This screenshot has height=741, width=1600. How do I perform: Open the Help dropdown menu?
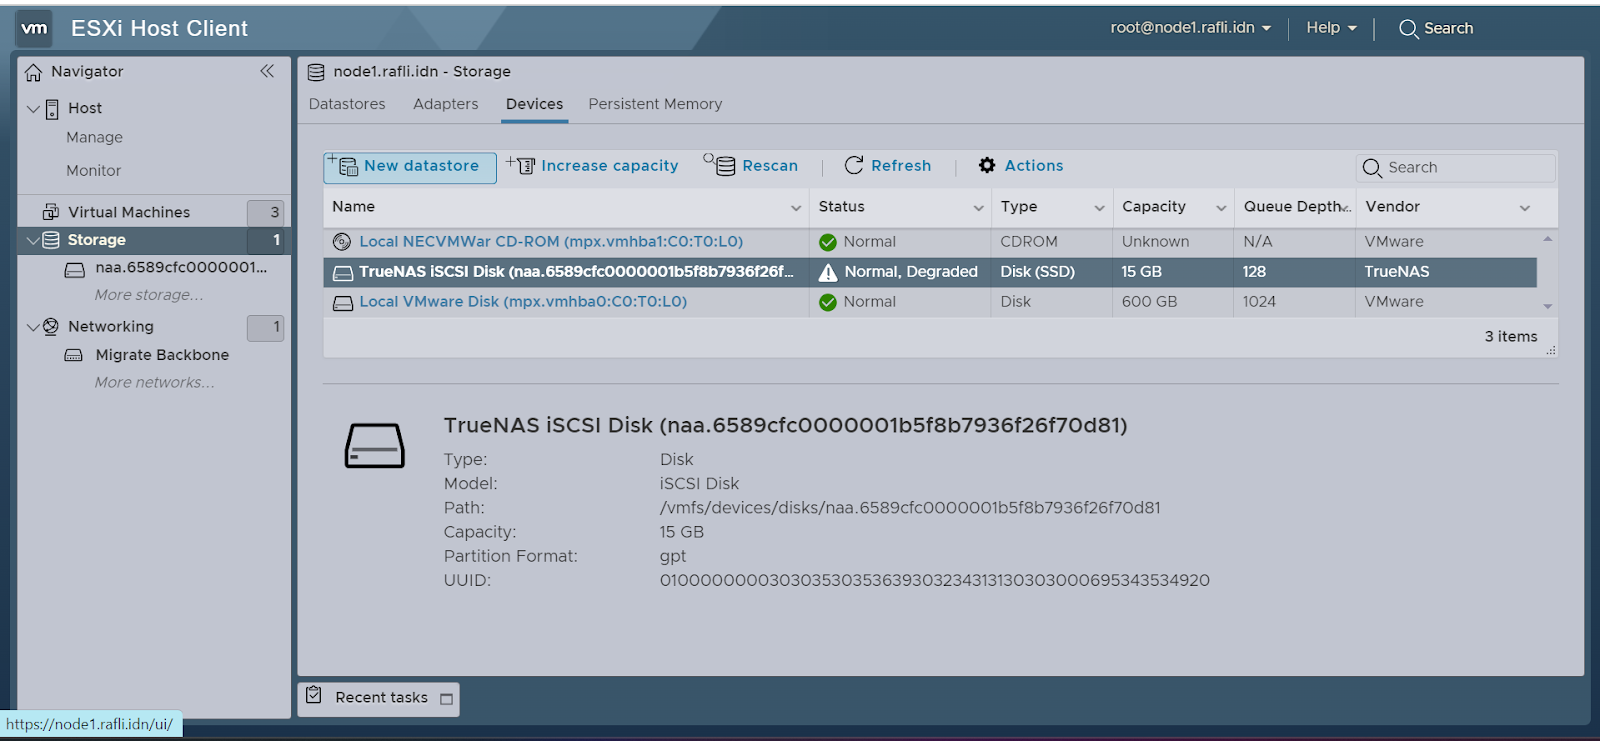pos(1332,28)
